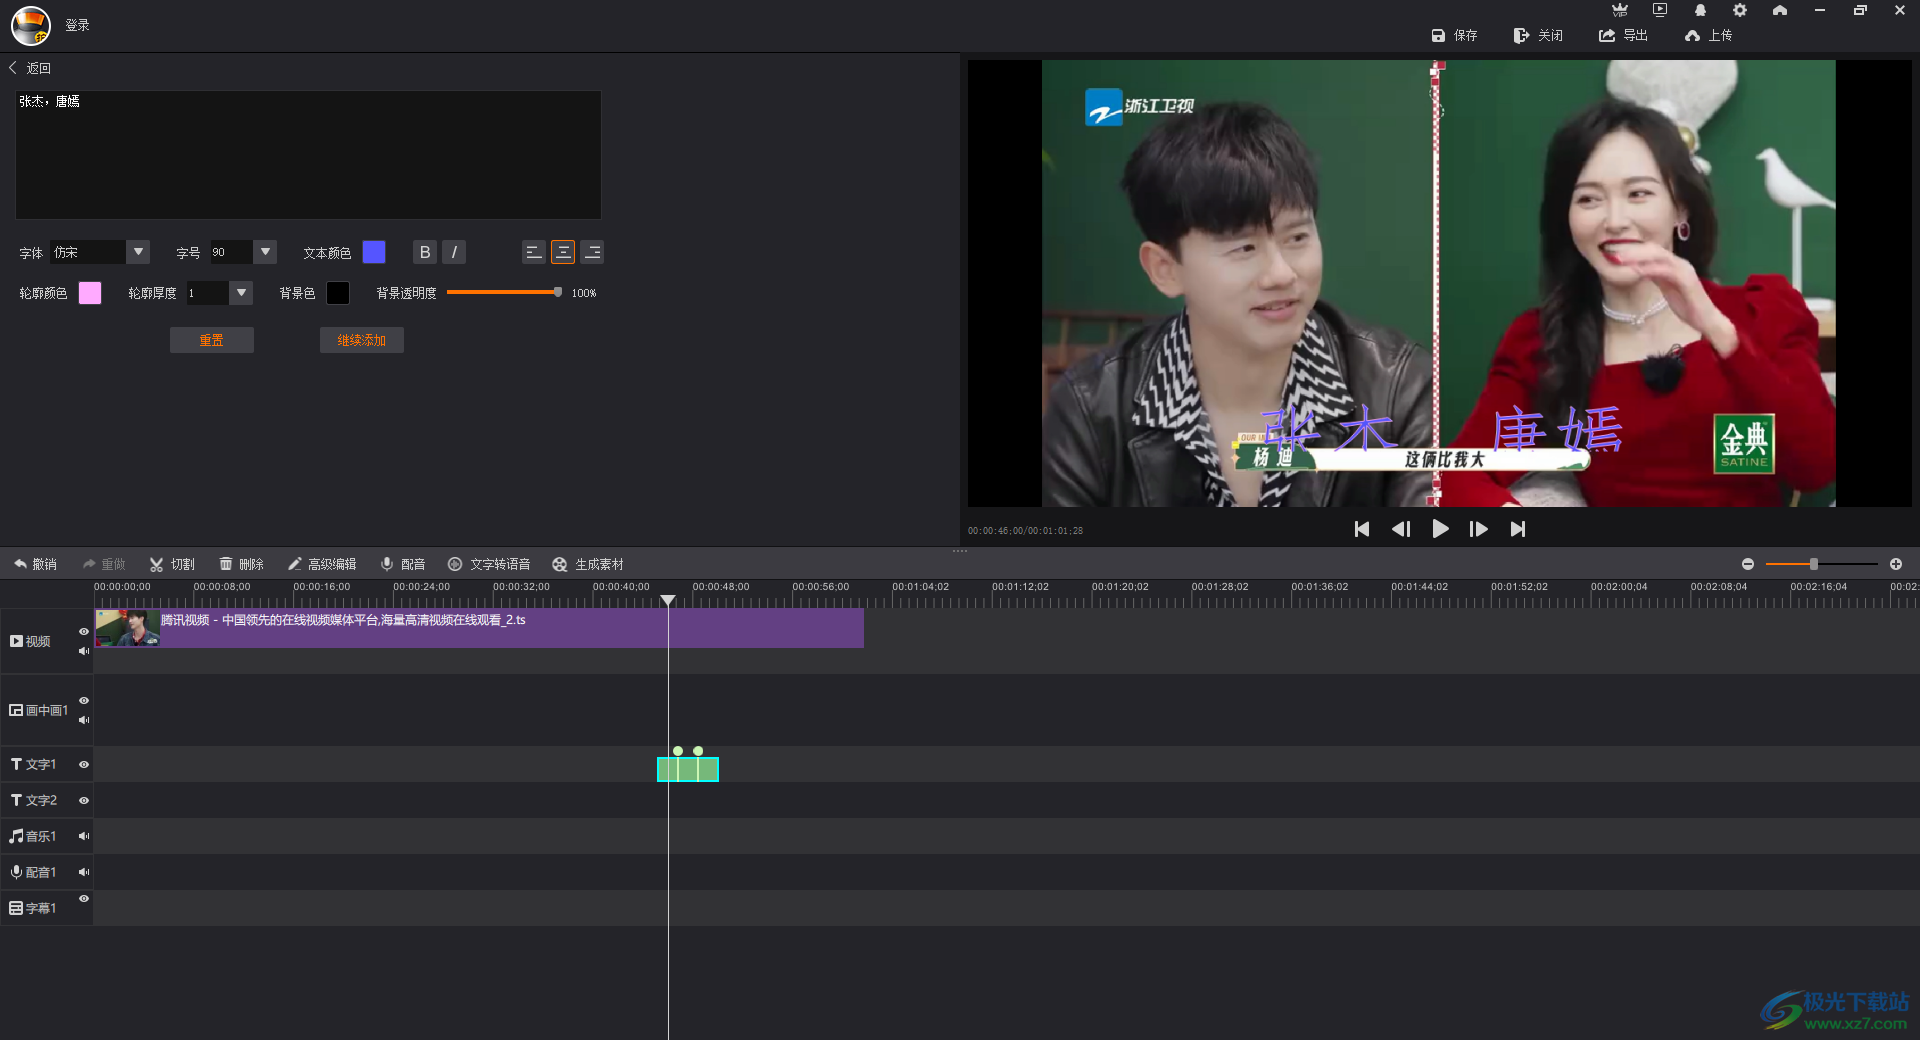Image resolution: width=1920 pixels, height=1040 pixels.
Task: Select the text clip on 文字1 track
Action: coord(688,769)
